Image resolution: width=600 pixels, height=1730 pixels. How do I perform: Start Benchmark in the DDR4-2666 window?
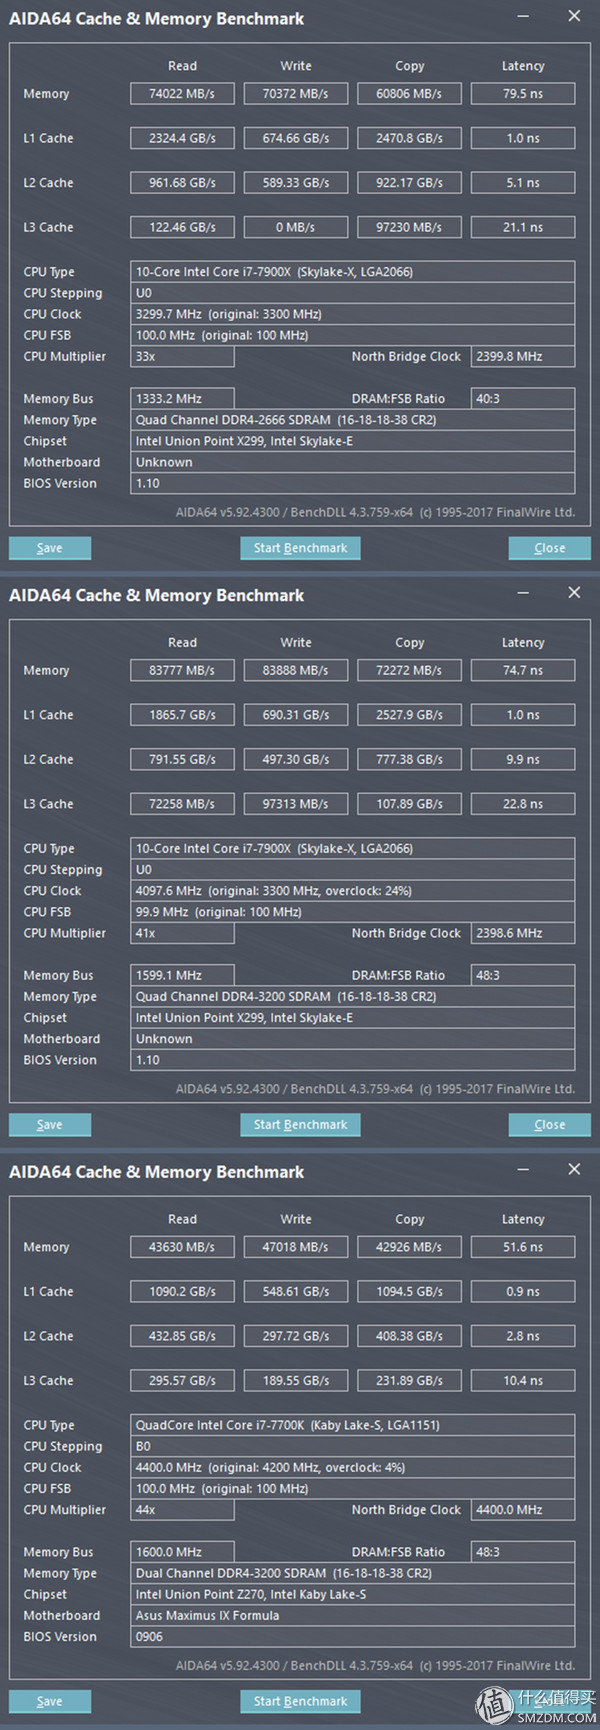[300, 548]
